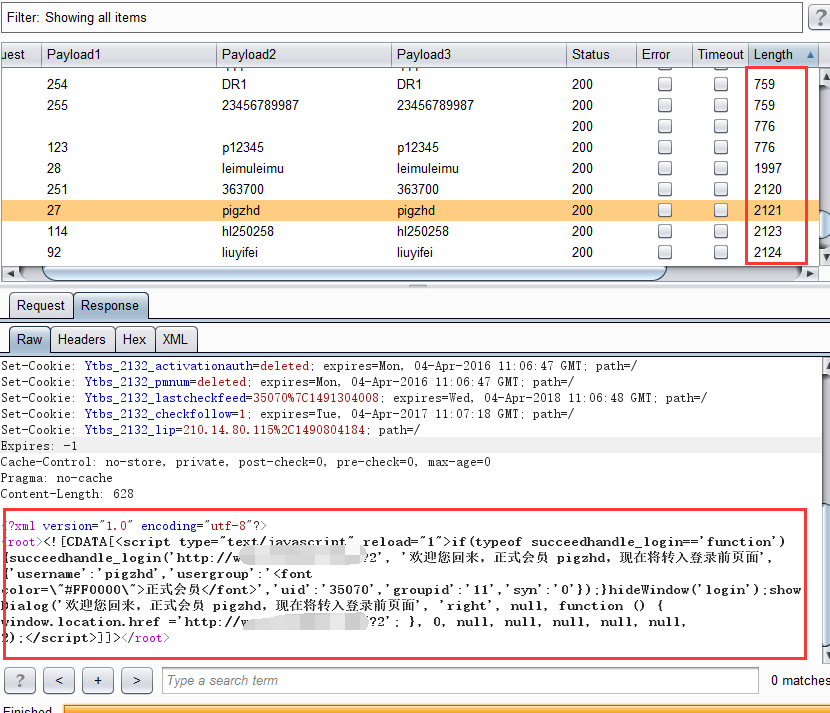This screenshot has width=830, height=713.
Task: Select the highlighted pigzhd row
Action: 410,210
